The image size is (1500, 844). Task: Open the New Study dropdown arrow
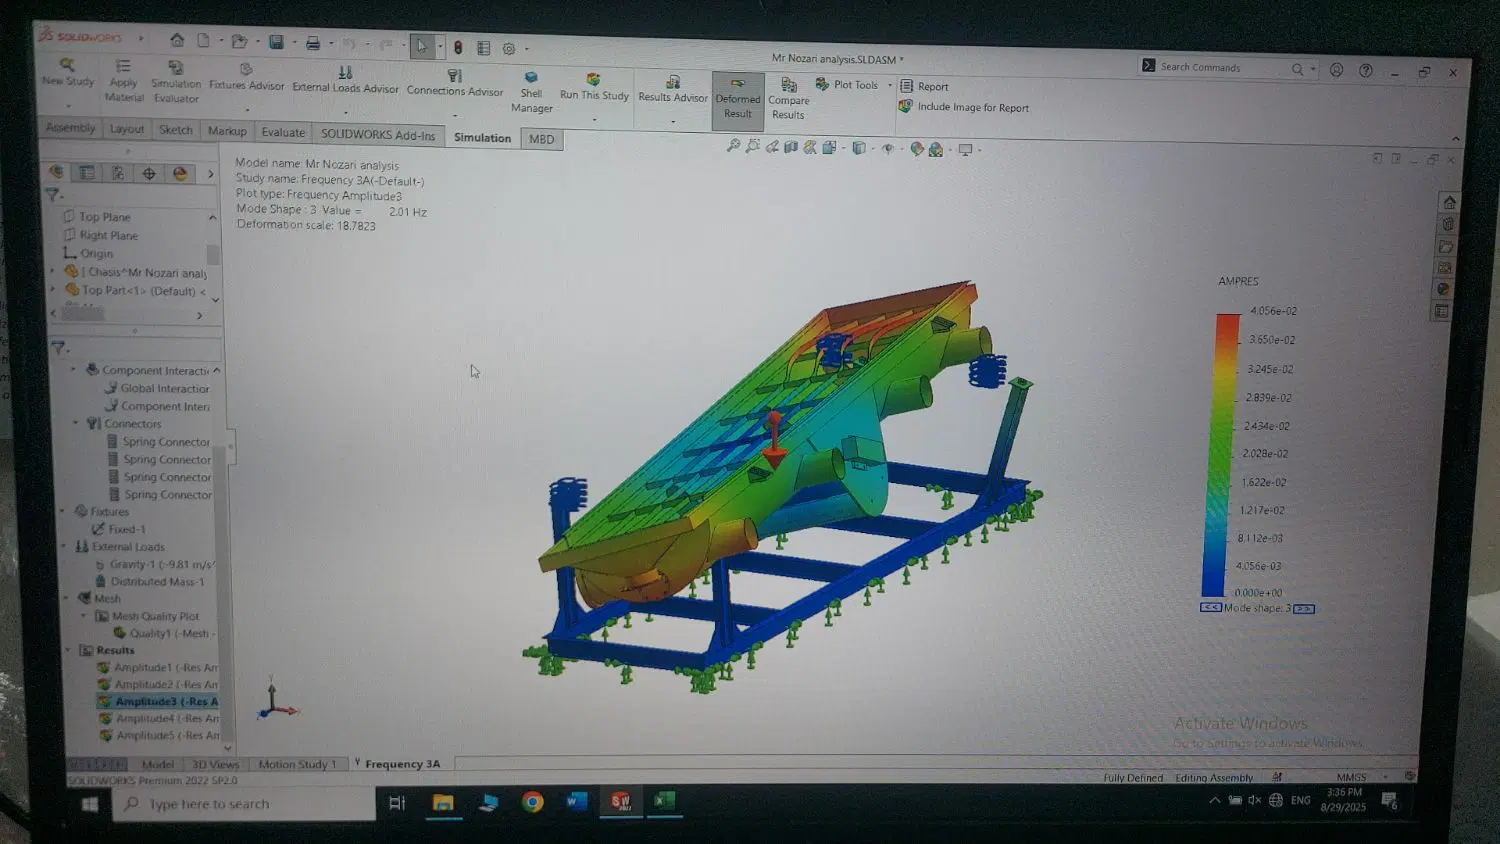68,104
